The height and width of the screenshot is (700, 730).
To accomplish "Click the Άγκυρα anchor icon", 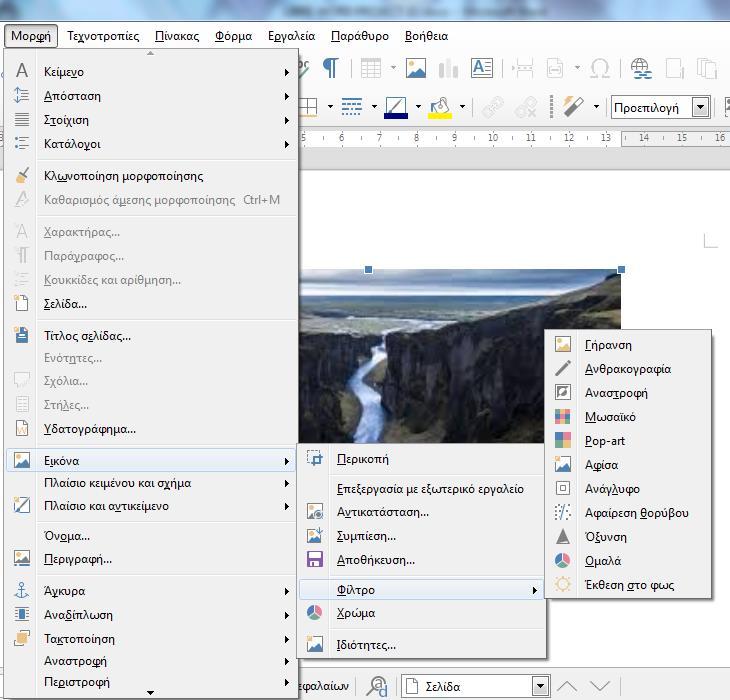I will 21,590.
